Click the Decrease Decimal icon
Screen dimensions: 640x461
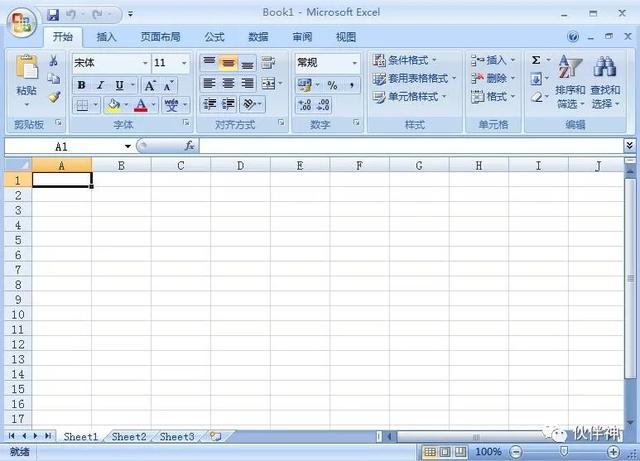[x=323, y=105]
